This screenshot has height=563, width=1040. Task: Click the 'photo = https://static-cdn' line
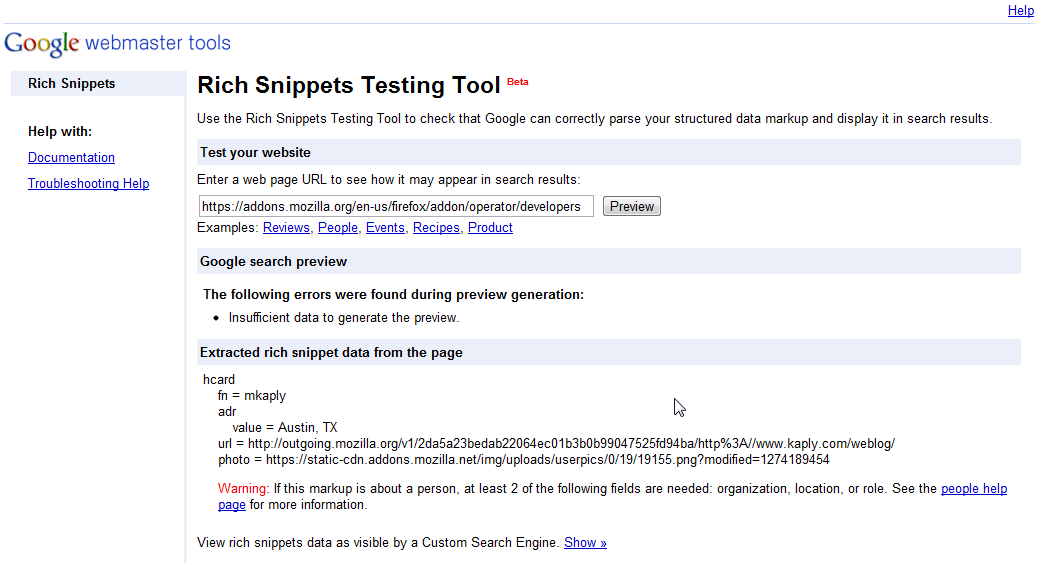pyautogui.click(x=523, y=460)
